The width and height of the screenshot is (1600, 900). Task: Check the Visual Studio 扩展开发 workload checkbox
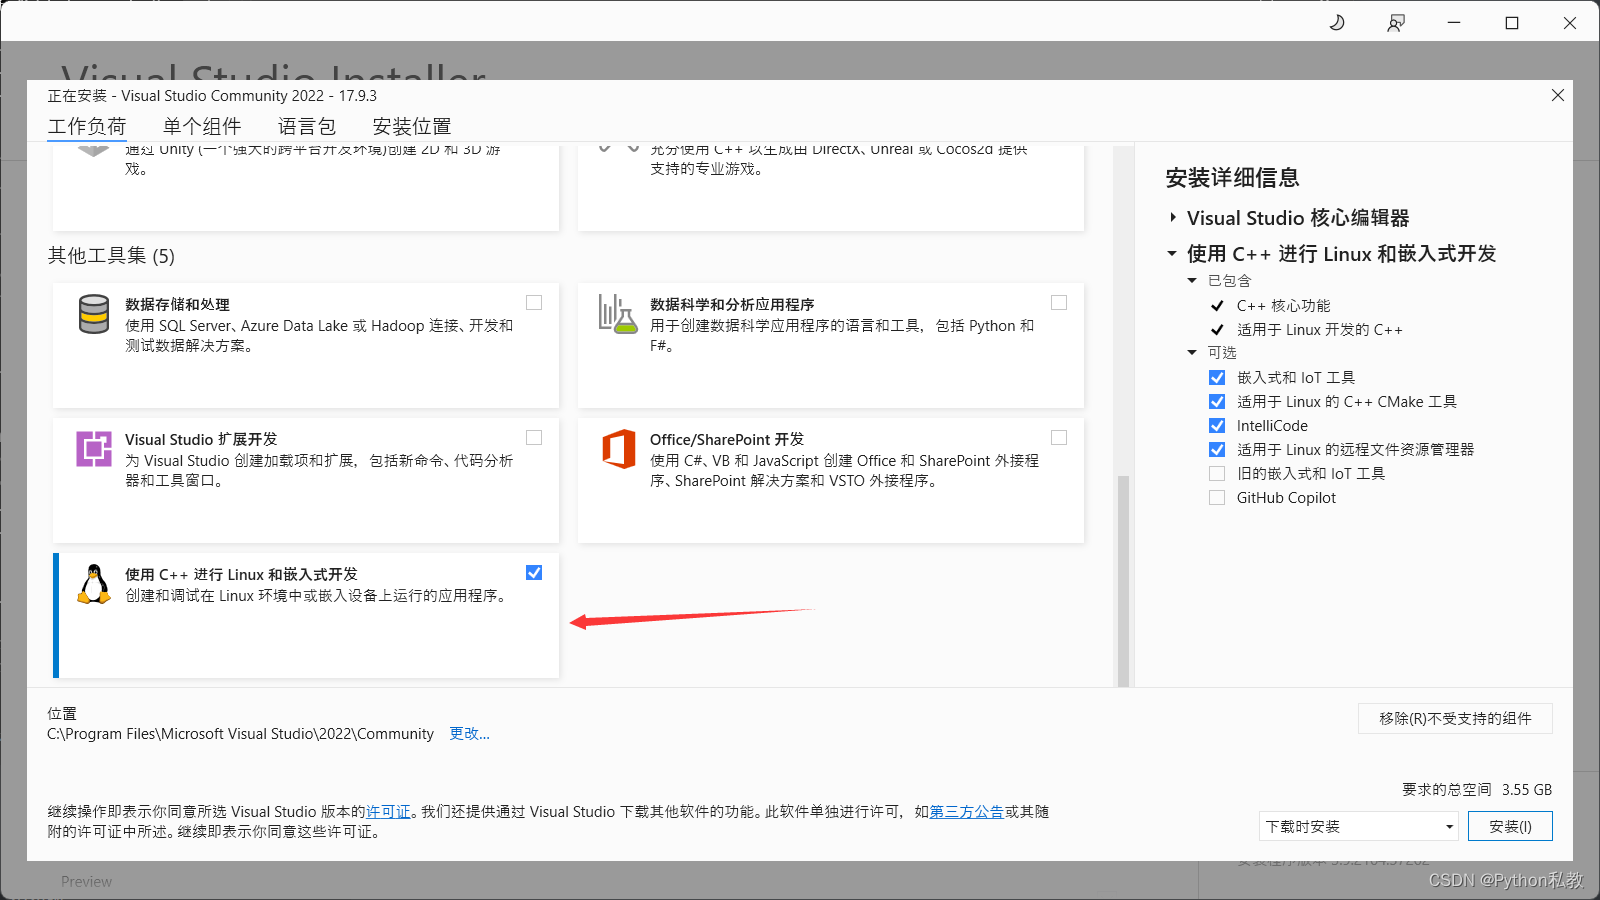point(534,437)
